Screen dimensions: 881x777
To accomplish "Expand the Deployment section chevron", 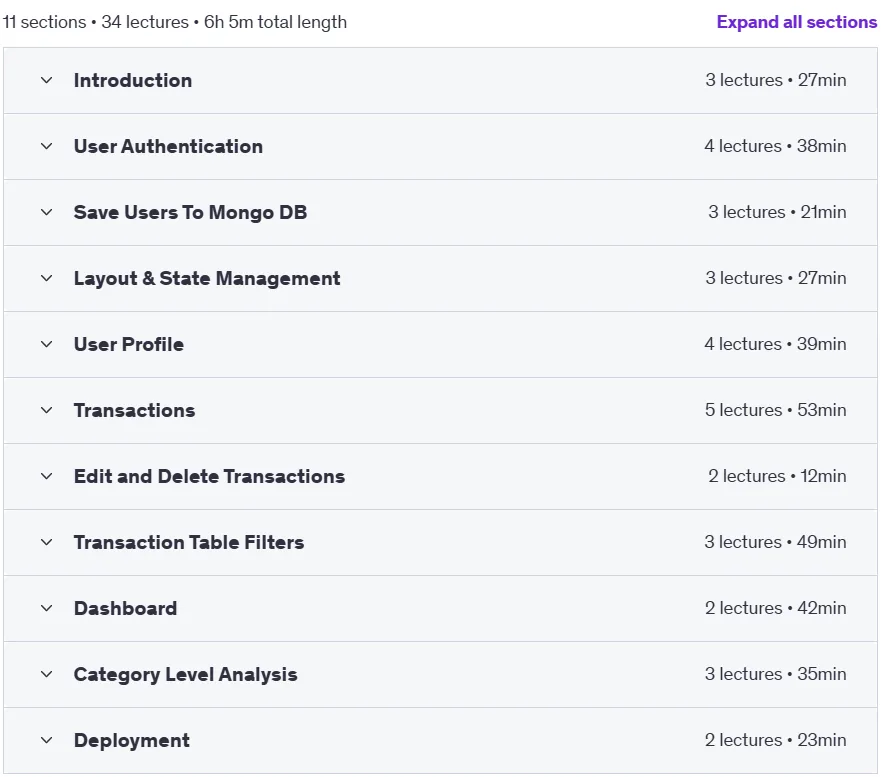I will click(47, 740).
